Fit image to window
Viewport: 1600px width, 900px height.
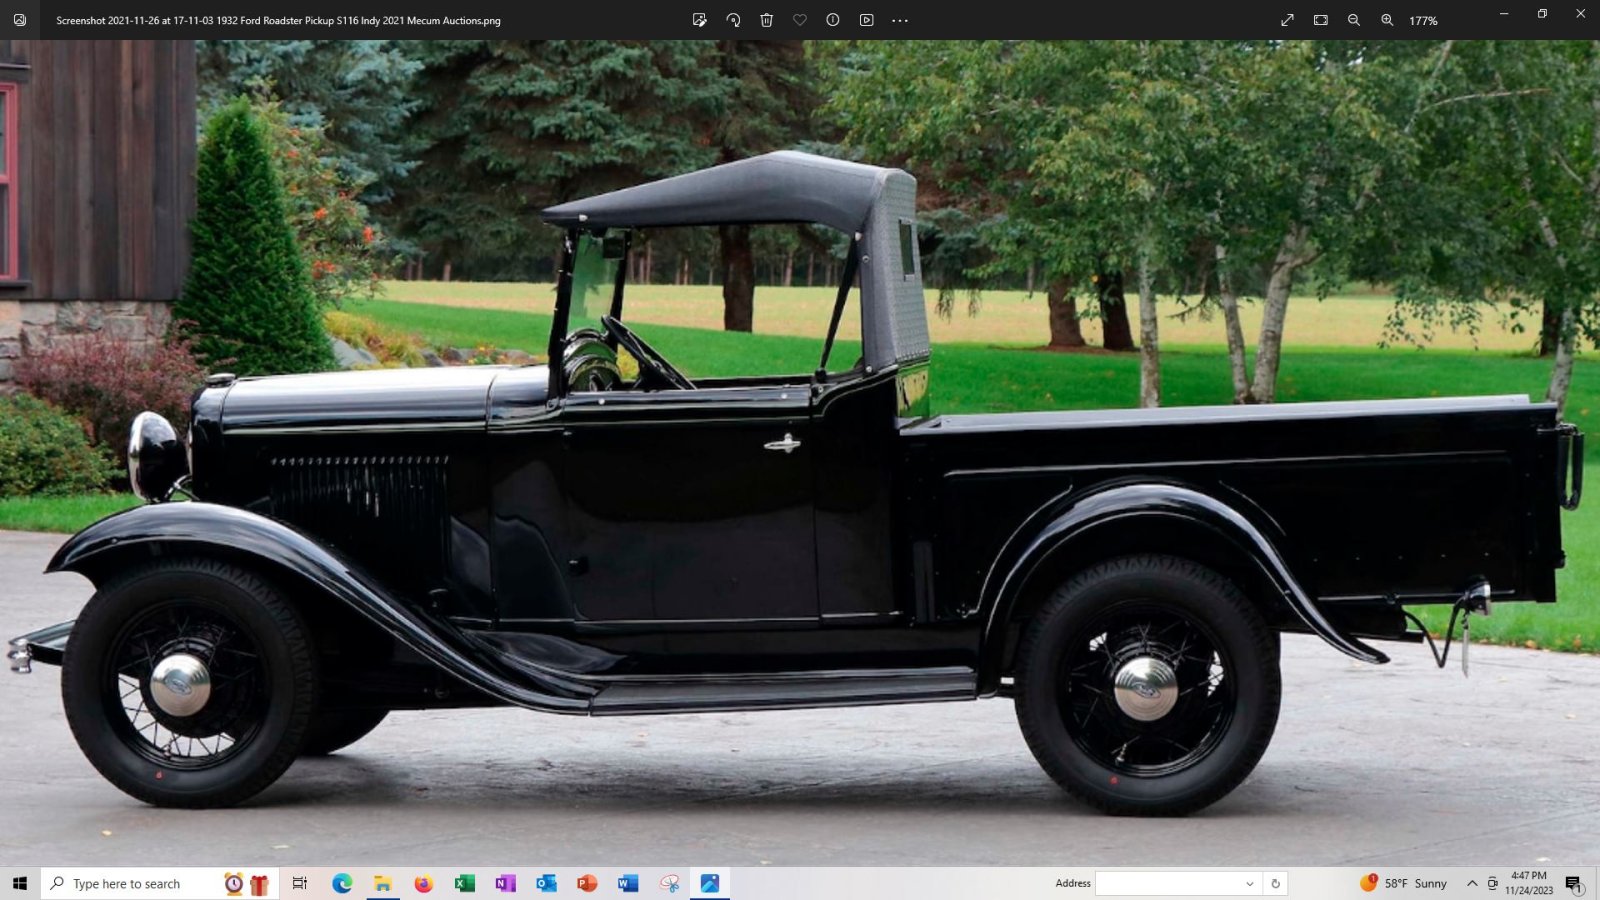pyautogui.click(x=1321, y=20)
